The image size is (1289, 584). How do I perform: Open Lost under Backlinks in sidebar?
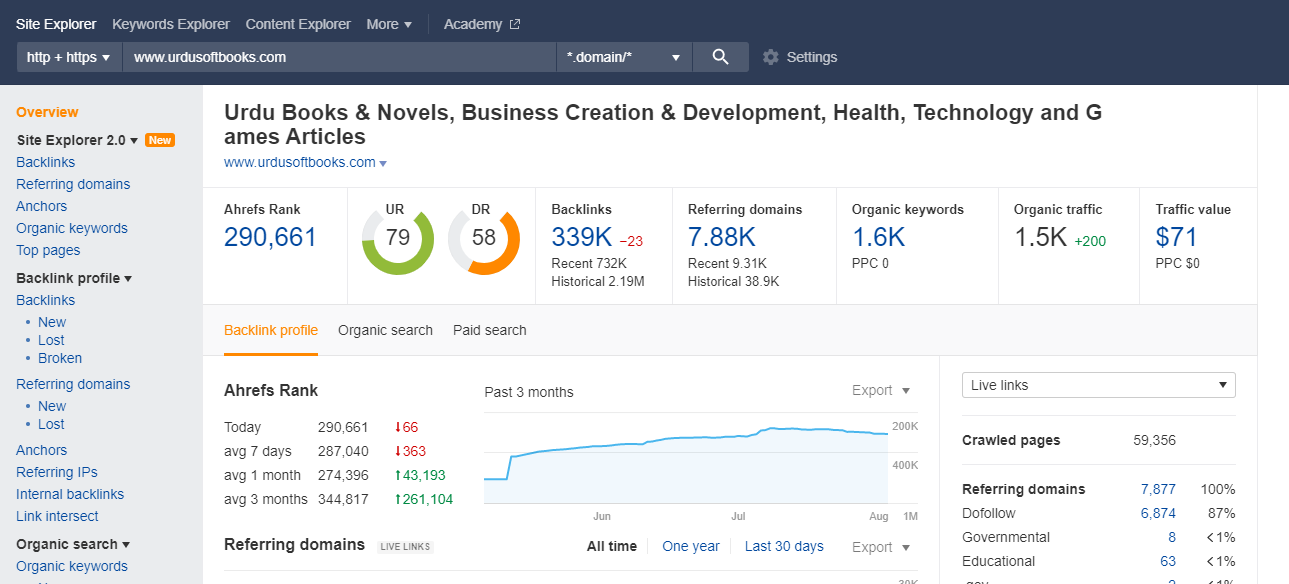click(x=51, y=340)
